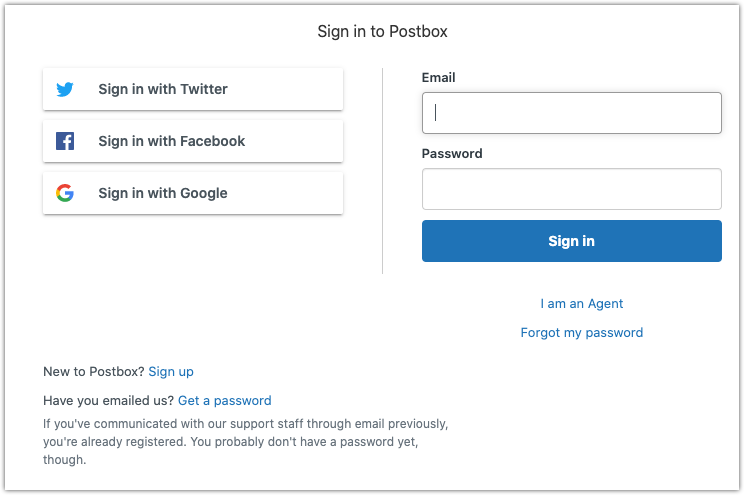Click the Password field label

click(452, 153)
